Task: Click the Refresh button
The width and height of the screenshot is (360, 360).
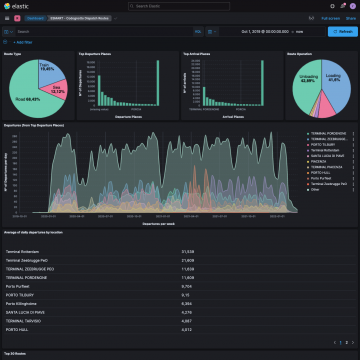Action: tap(343, 32)
